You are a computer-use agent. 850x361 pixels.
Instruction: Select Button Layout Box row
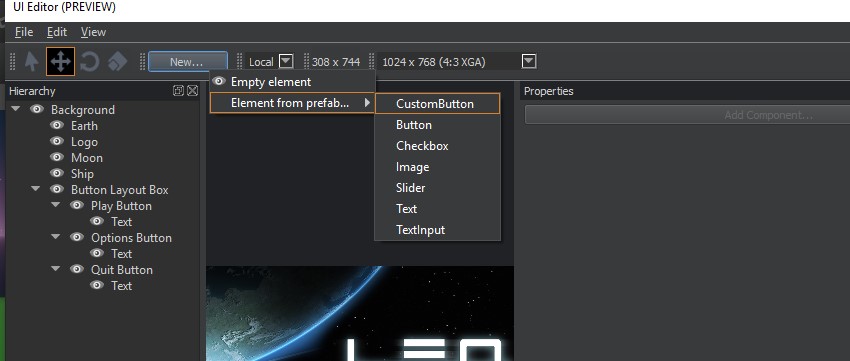pyautogui.click(x=119, y=190)
